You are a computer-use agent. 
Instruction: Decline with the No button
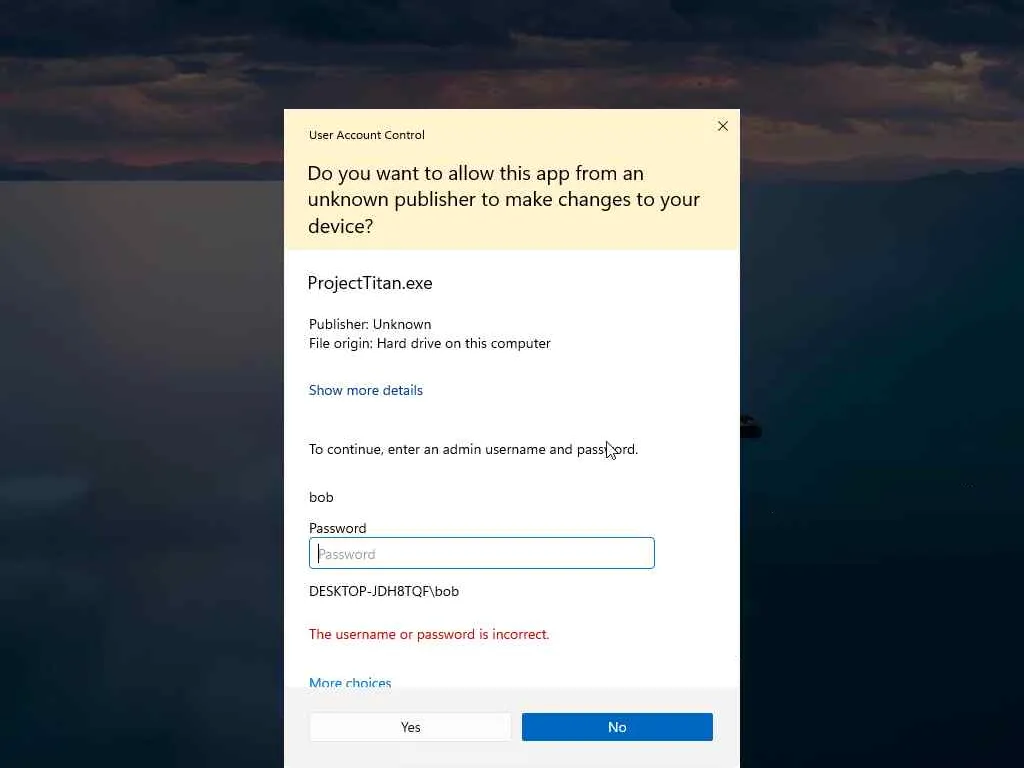point(617,727)
